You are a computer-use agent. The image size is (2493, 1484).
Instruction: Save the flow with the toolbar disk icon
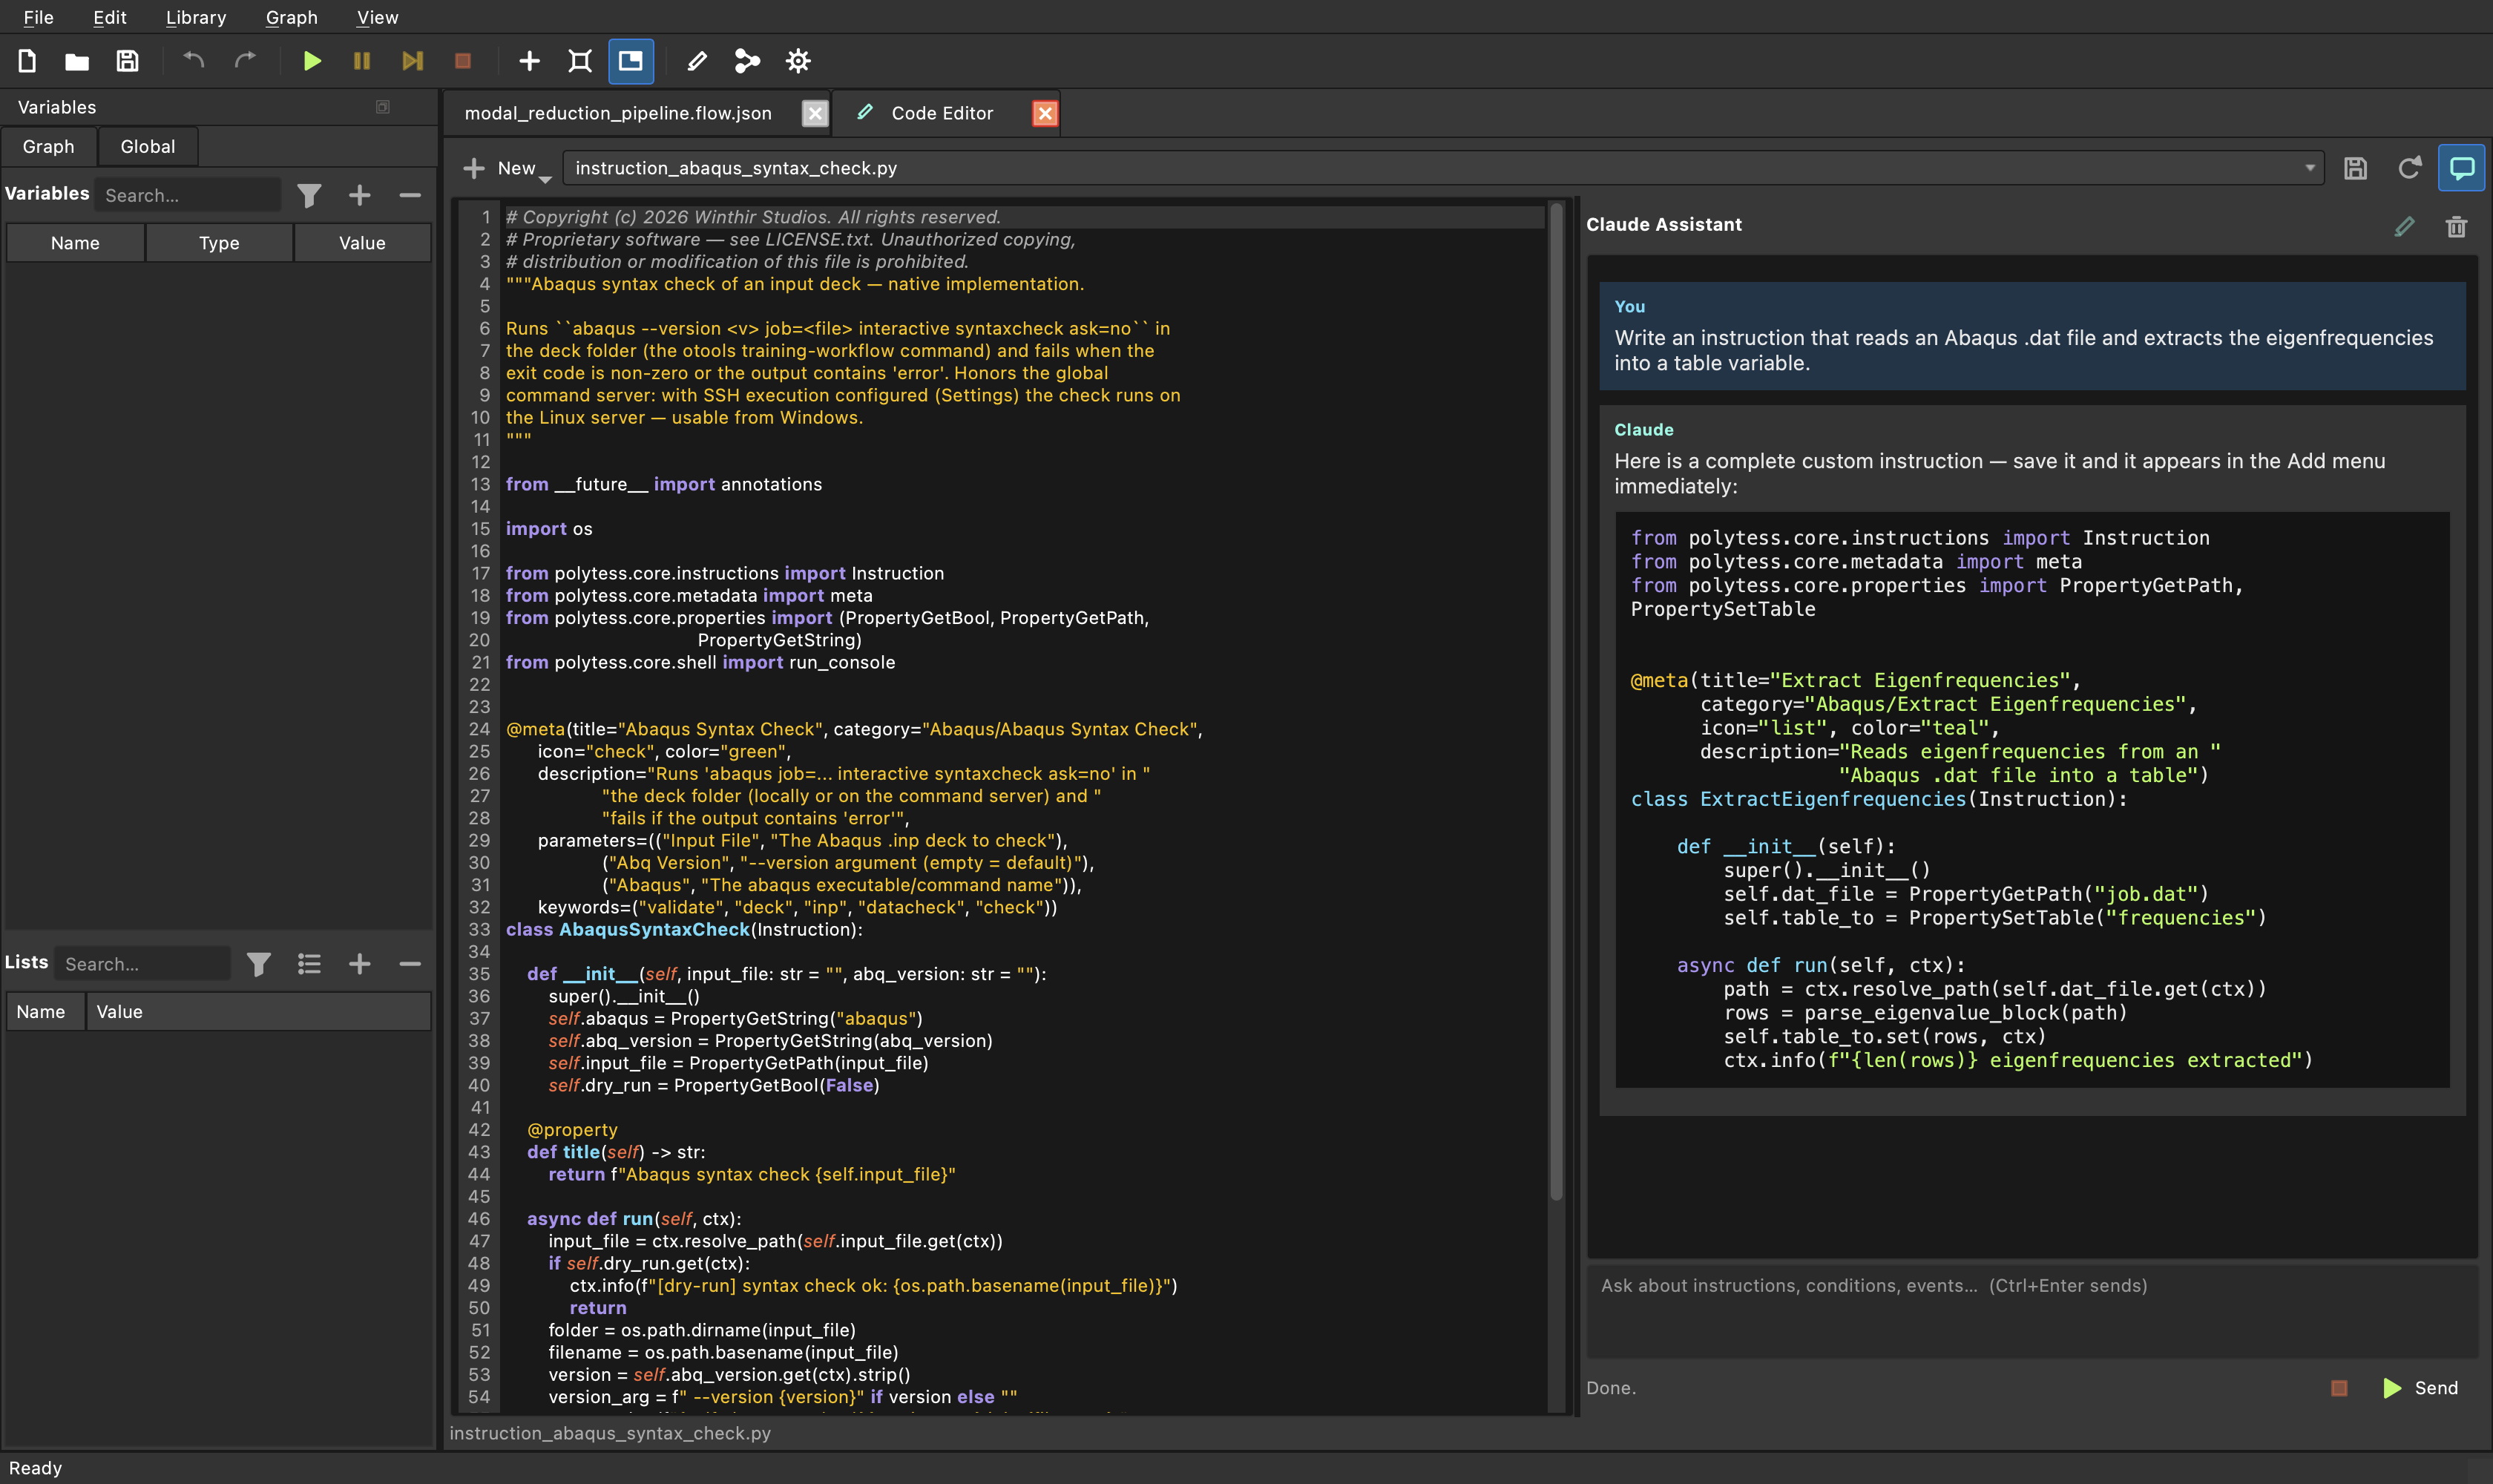point(127,61)
